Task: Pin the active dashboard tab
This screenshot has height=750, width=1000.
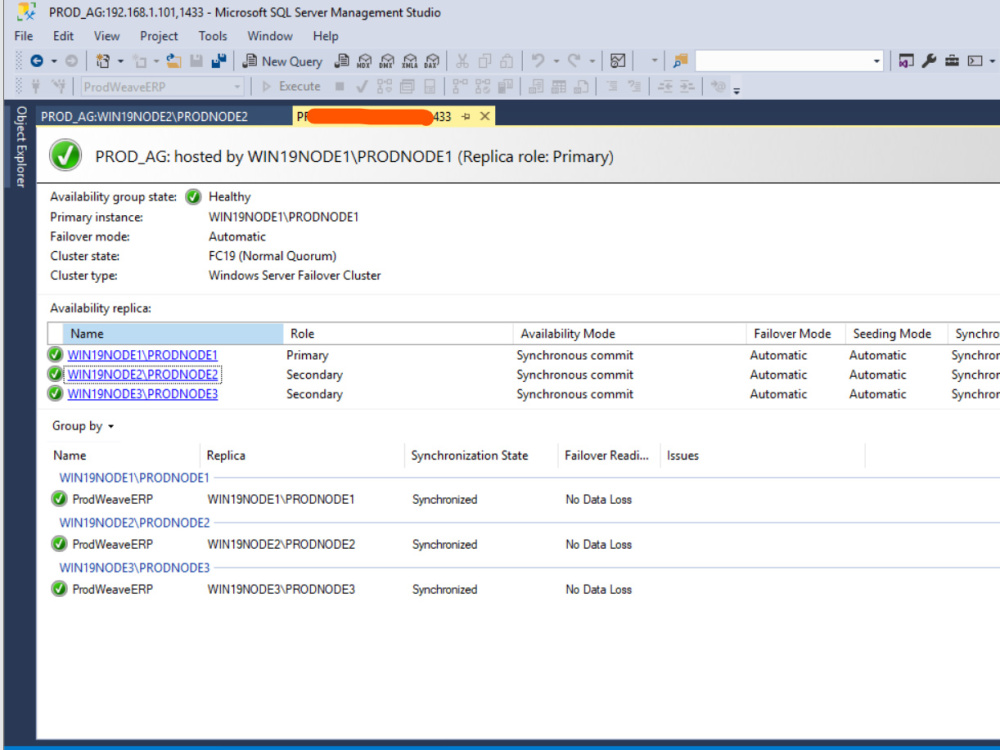Action: pyautogui.click(x=466, y=116)
